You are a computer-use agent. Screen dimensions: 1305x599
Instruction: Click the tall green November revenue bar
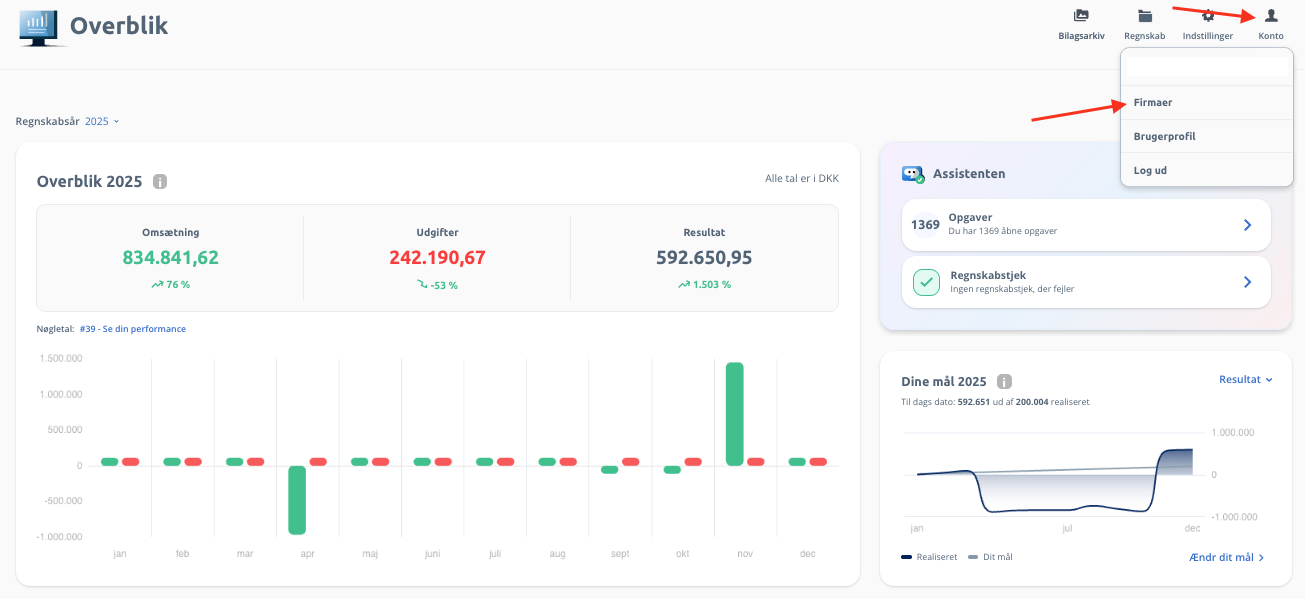point(735,413)
